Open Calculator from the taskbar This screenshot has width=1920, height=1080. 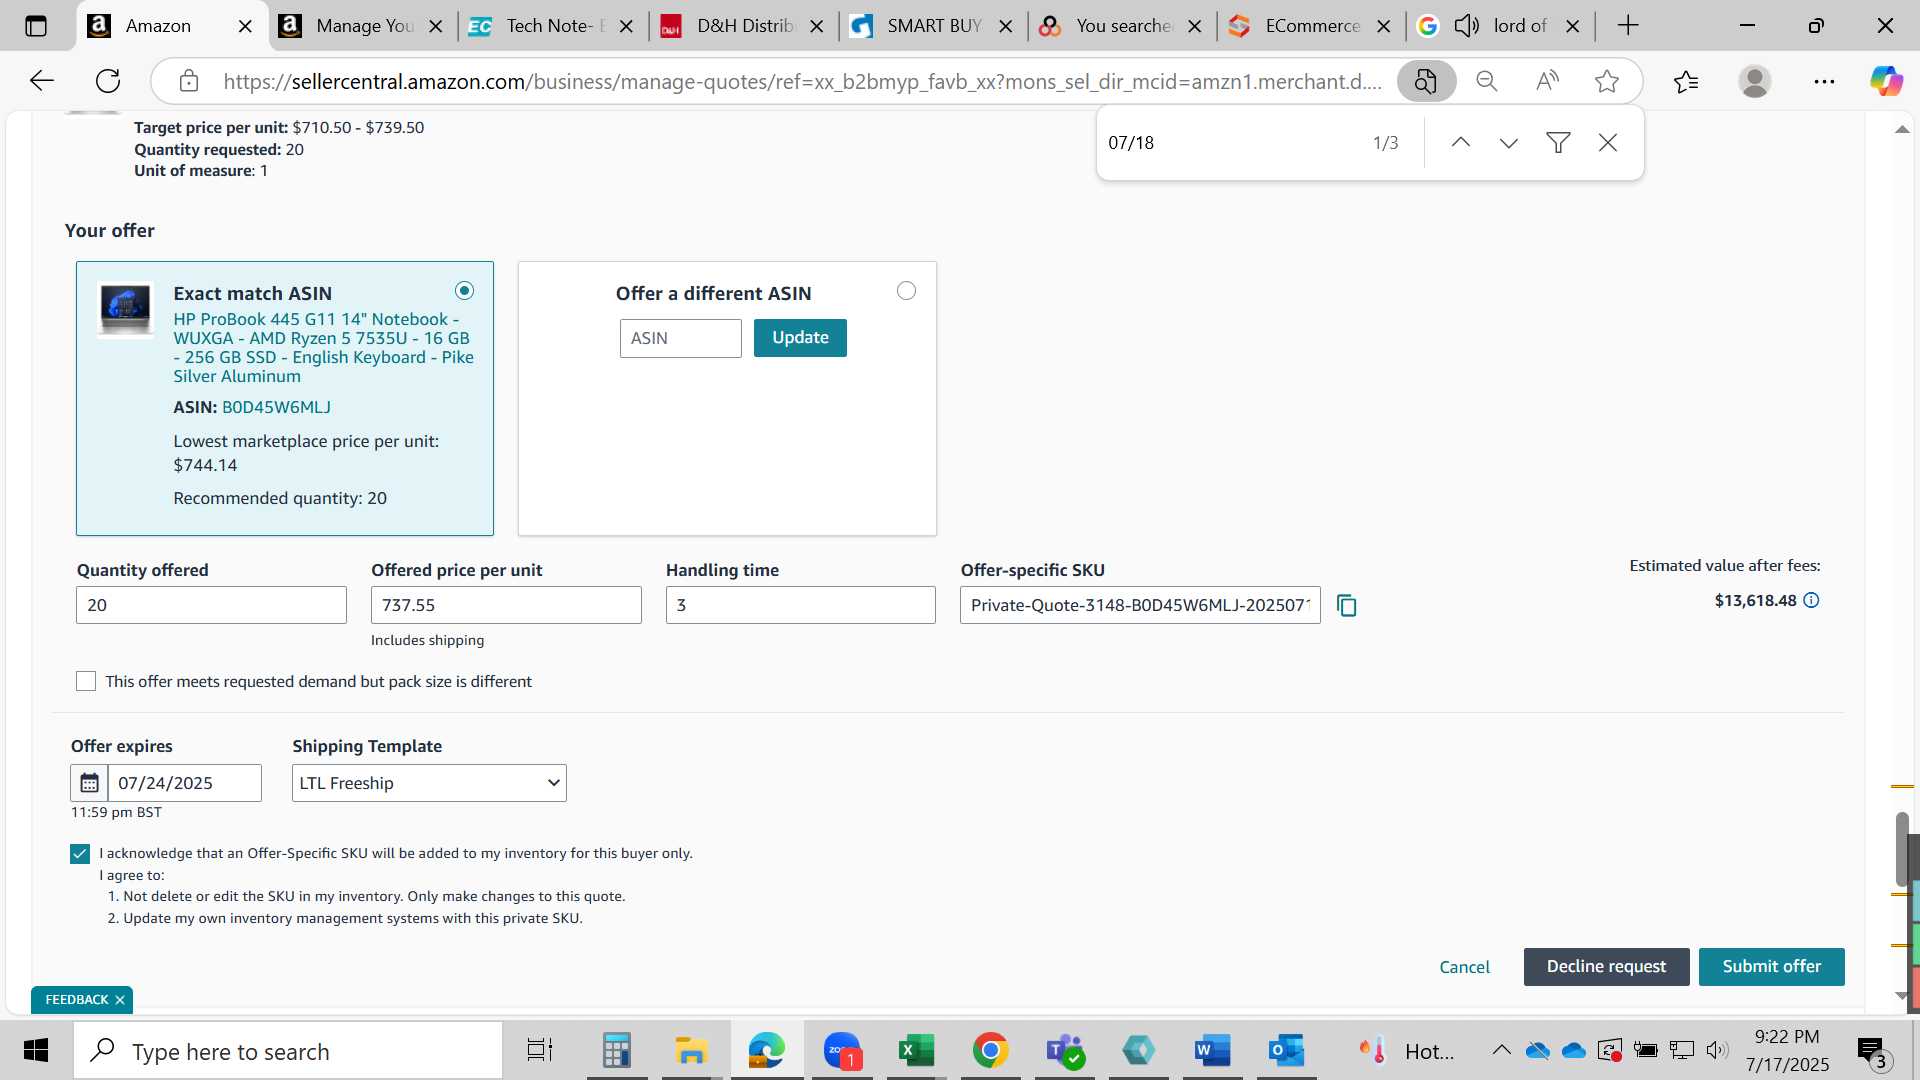(616, 1051)
